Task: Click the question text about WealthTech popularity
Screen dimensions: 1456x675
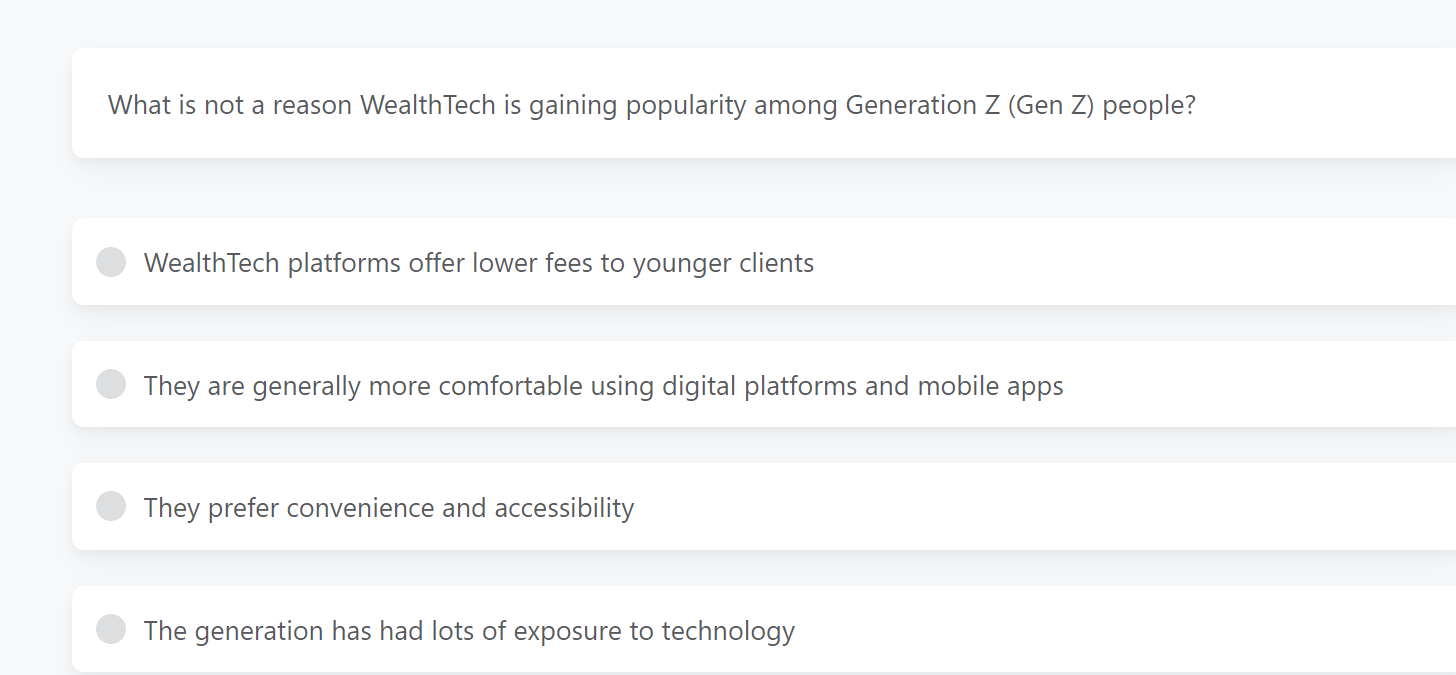Action: point(652,104)
